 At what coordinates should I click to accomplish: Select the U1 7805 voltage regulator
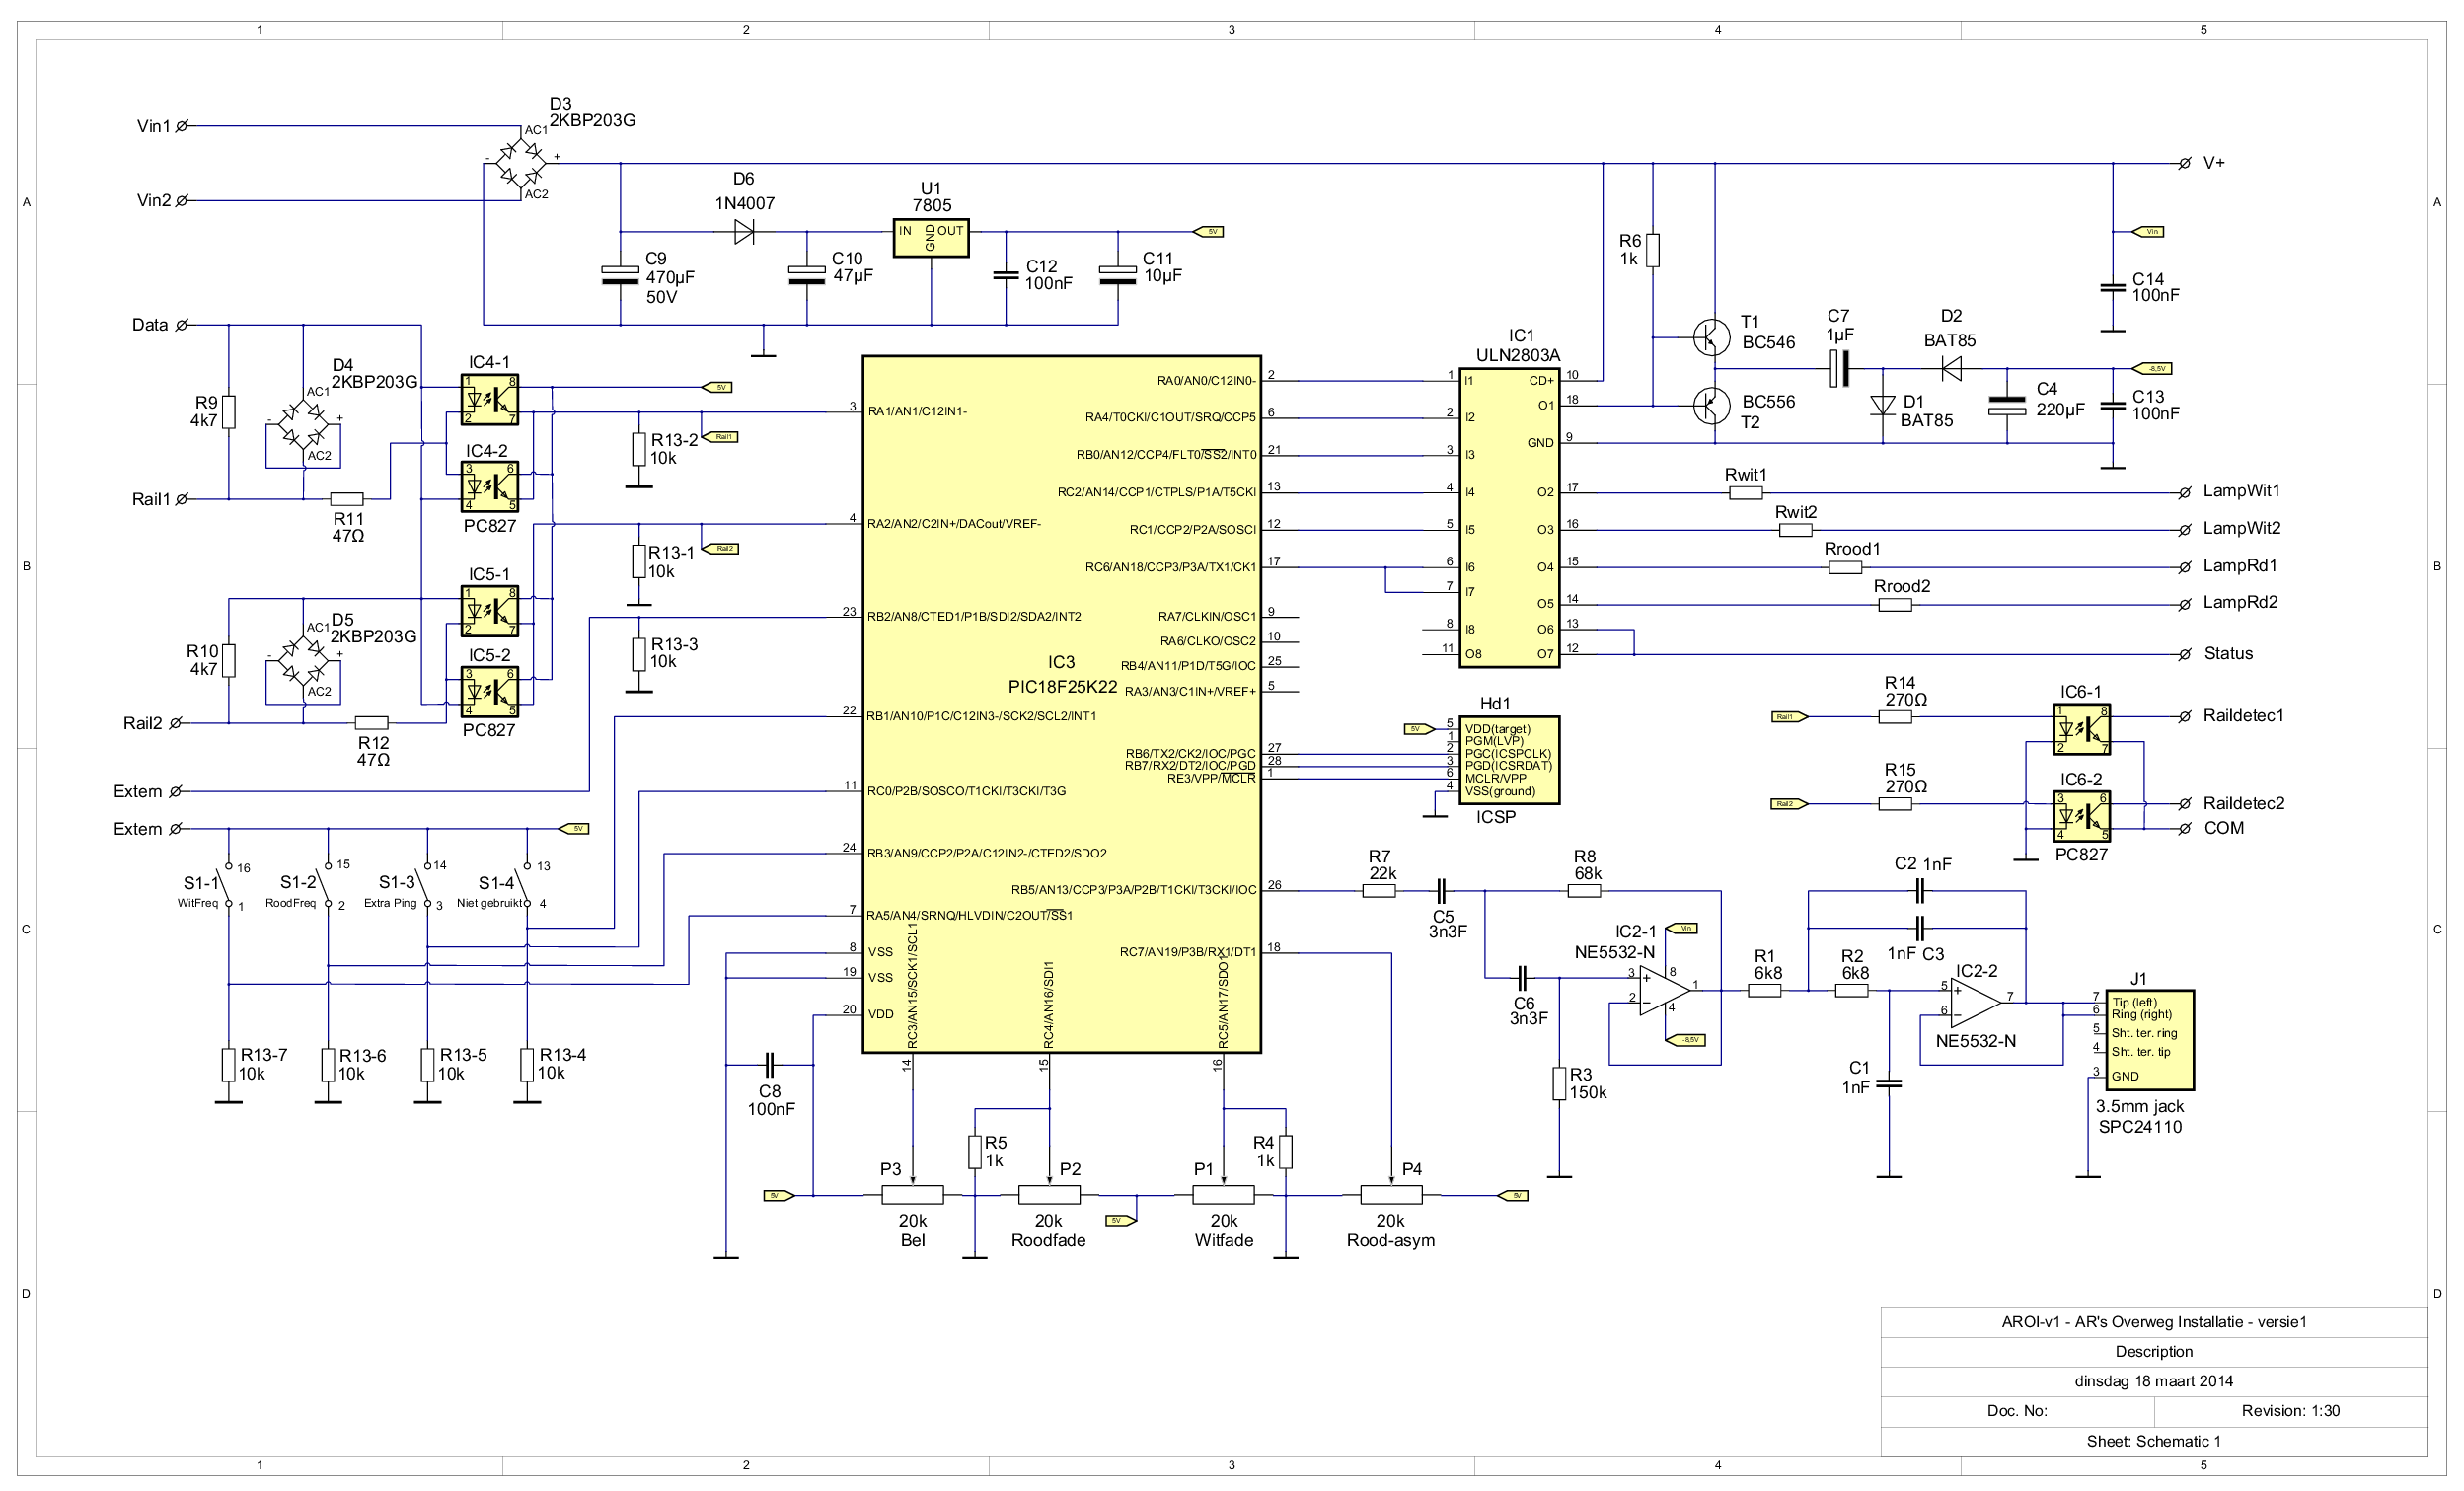click(x=930, y=238)
